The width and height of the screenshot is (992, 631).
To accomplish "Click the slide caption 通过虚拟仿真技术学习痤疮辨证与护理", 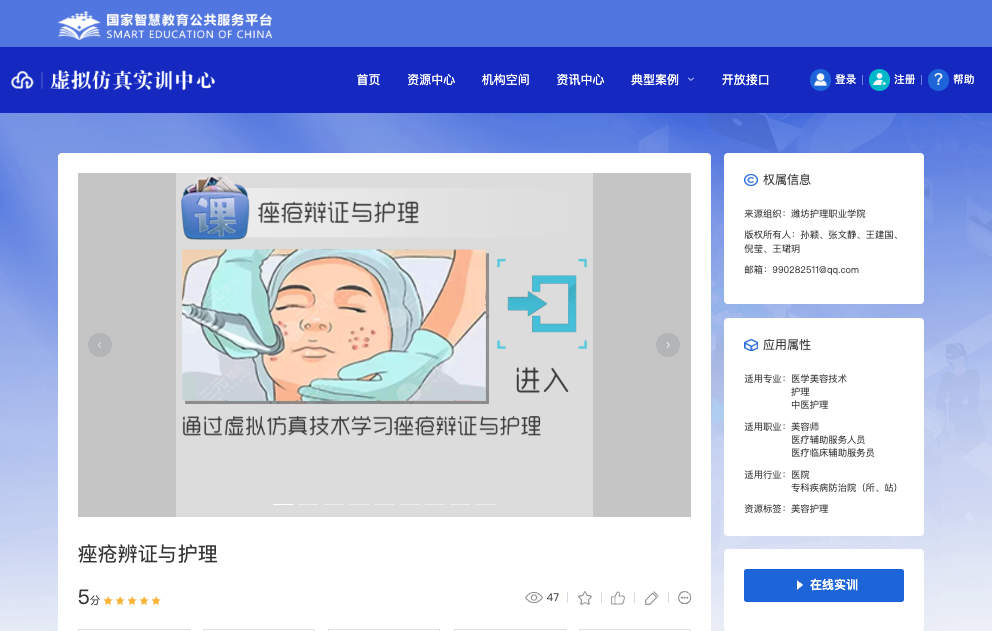I will point(361,426).
